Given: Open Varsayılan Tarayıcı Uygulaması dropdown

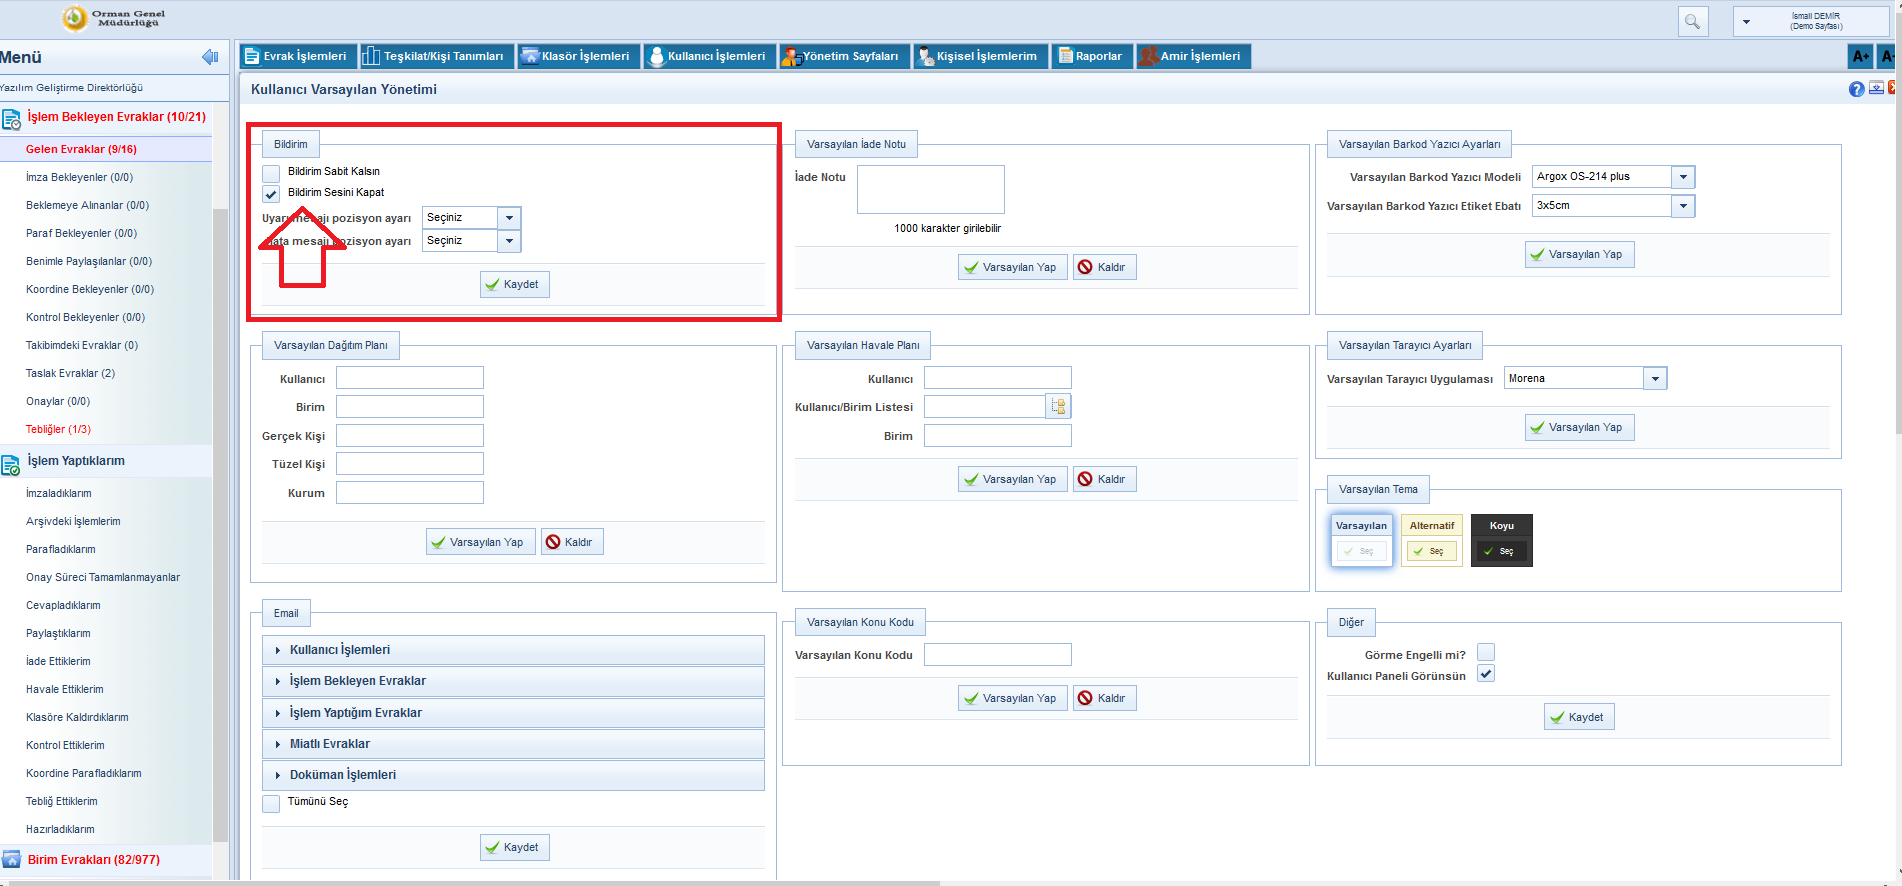Looking at the screenshot, I should (1655, 379).
